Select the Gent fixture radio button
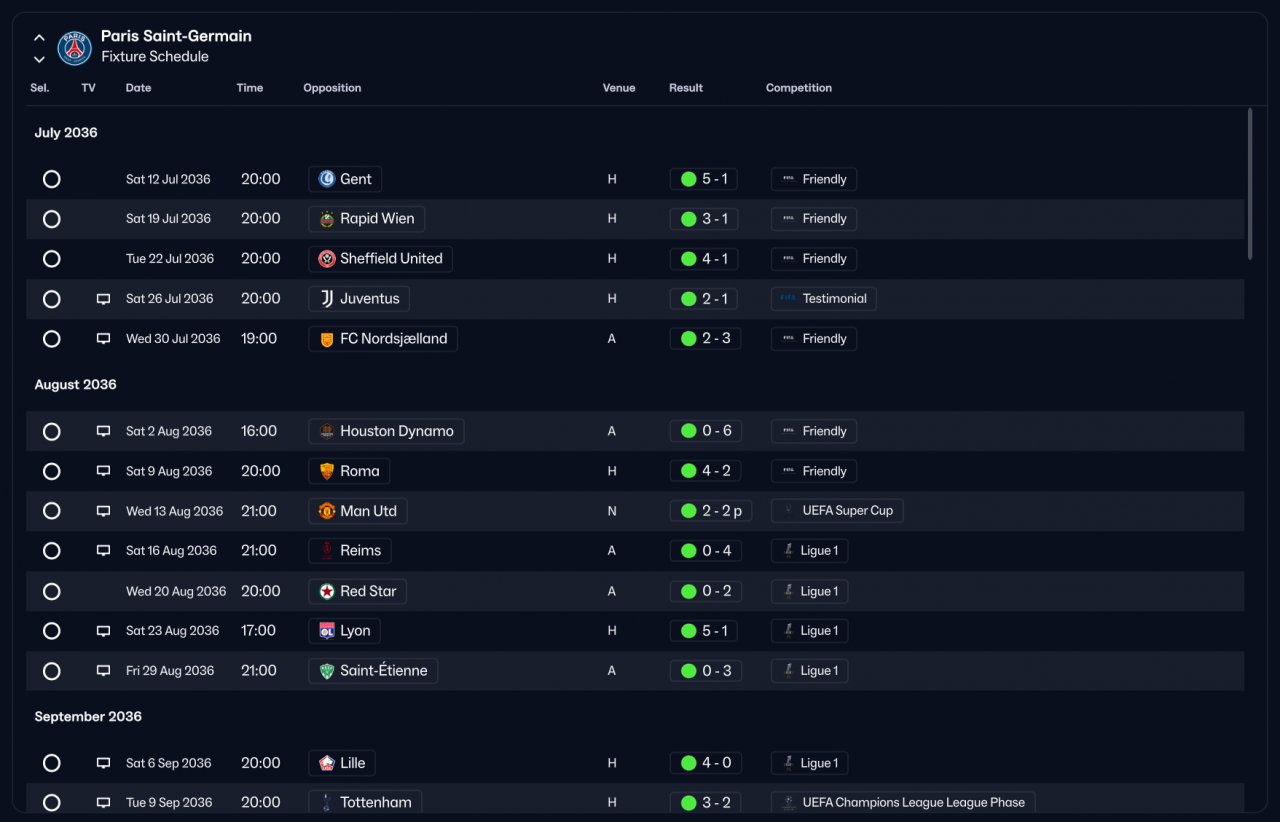The height and width of the screenshot is (822, 1280). (52, 179)
